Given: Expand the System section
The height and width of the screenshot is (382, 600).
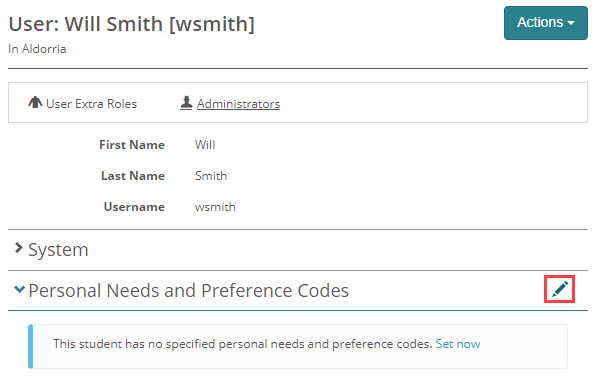Looking at the screenshot, I should pyautogui.click(x=18, y=248).
